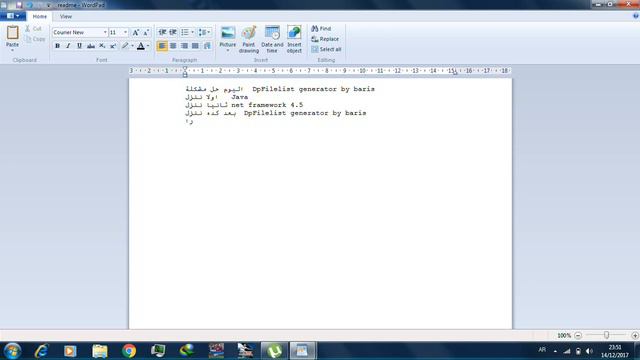The height and width of the screenshot is (360, 640).
Task: Open Windows Start menu
Action: pos(12,351)
